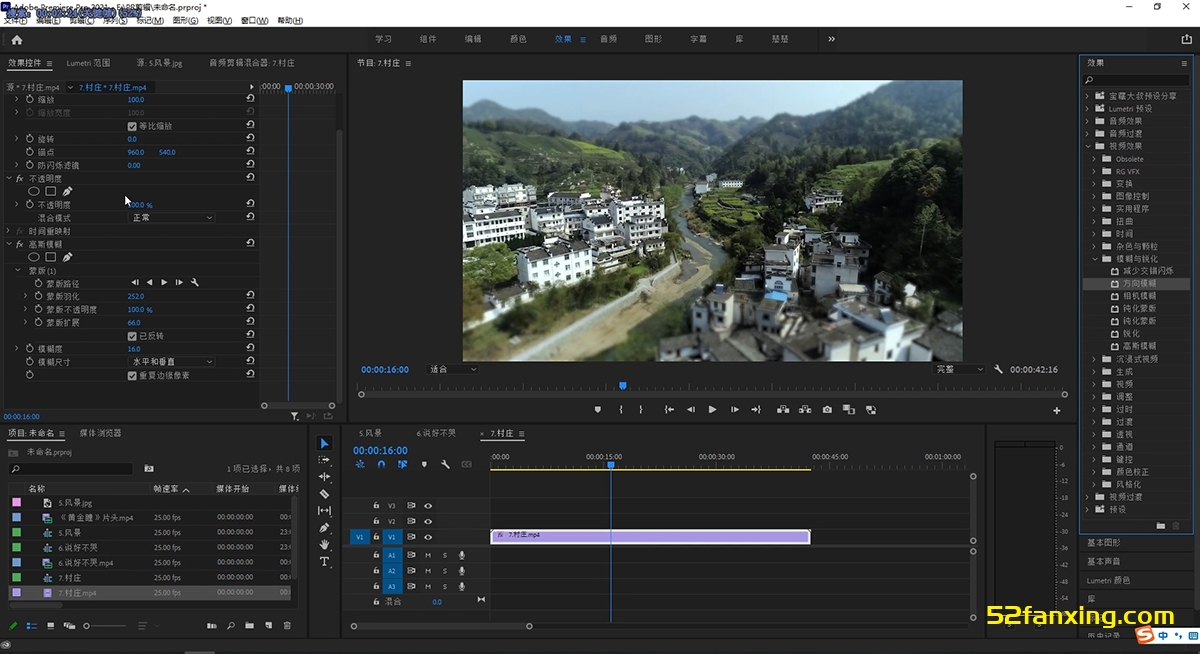The height and width of the screenshot is (654, 1200).
Task: Solo audio track A2
Action: point(445,570)
